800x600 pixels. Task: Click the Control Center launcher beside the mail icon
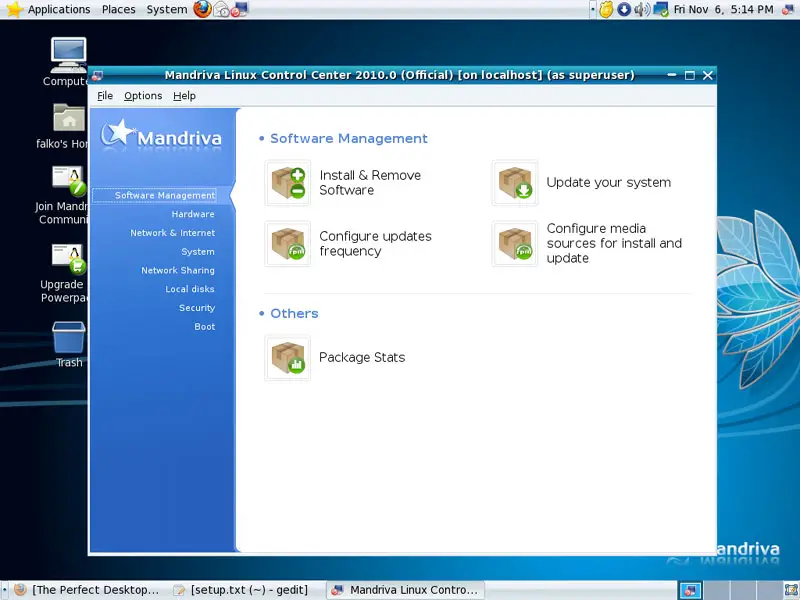point(239,9)
